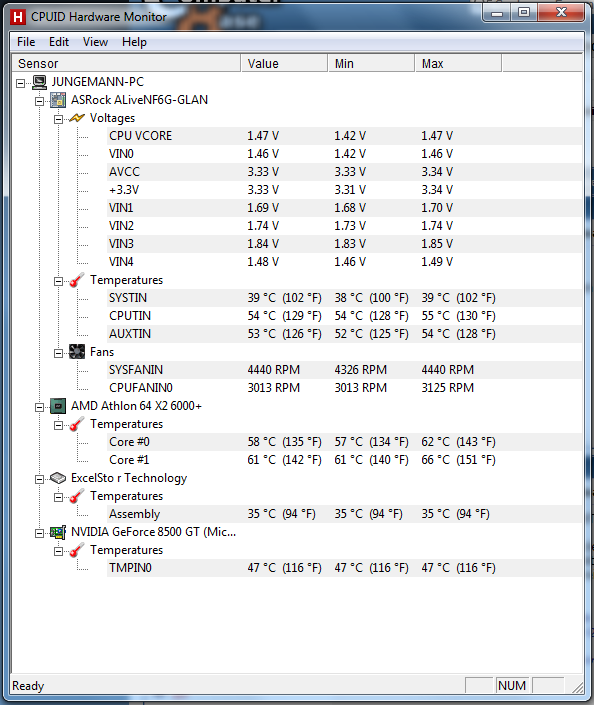The image size is (594, 705).
Task: Click the AMD Athlon processor chip icon
Action: pos(58,406)
